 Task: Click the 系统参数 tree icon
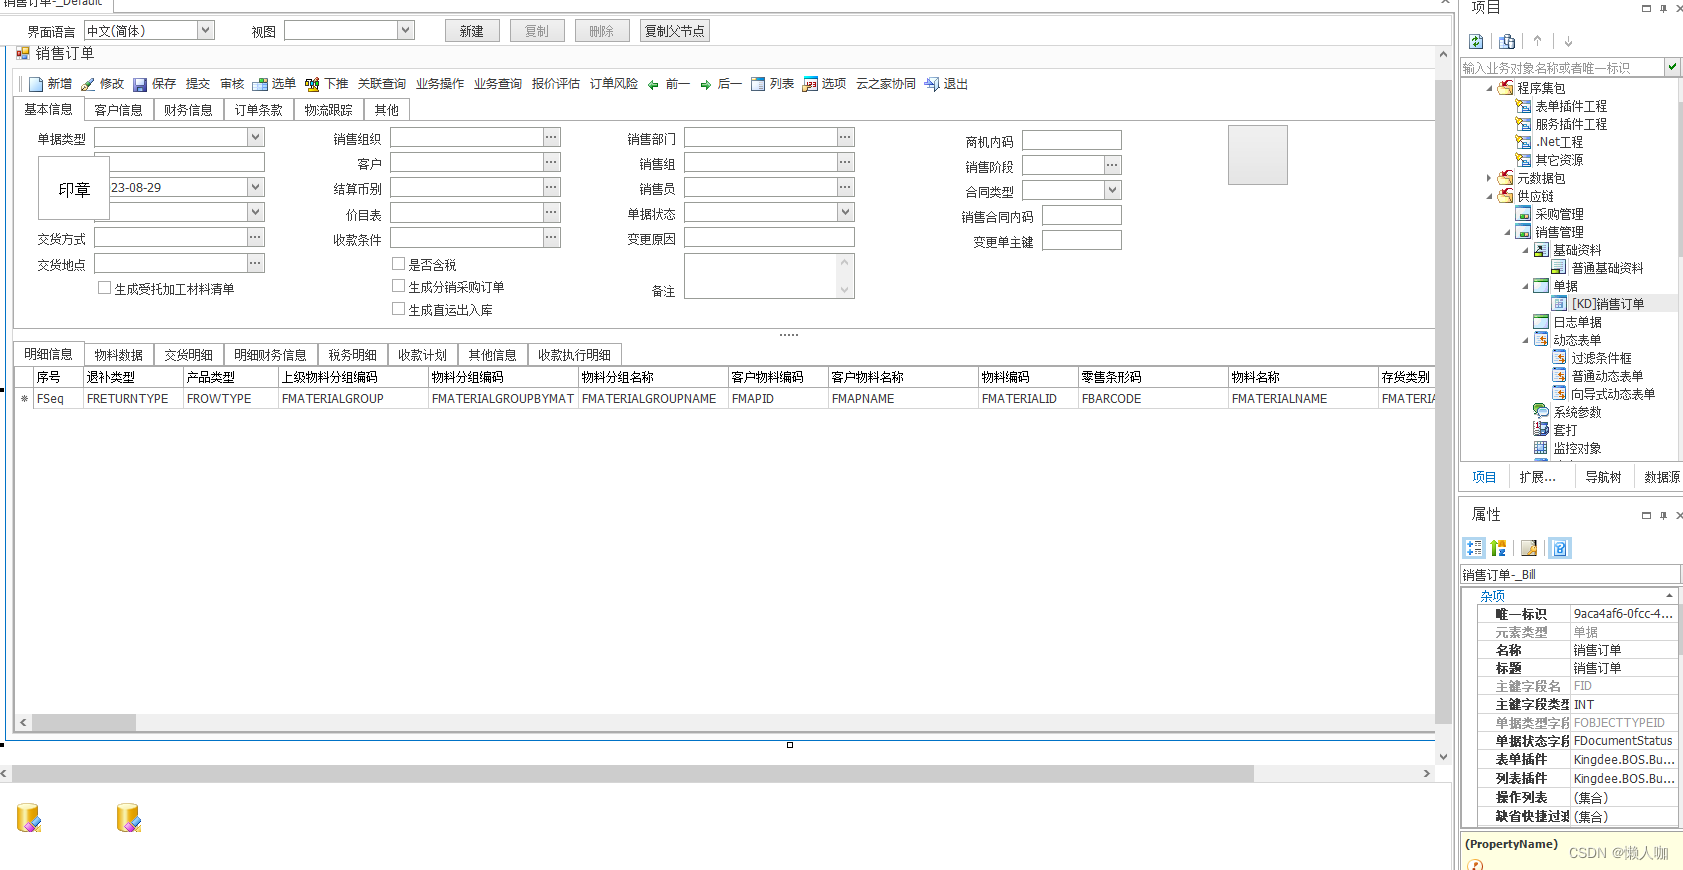[1541, 412]
